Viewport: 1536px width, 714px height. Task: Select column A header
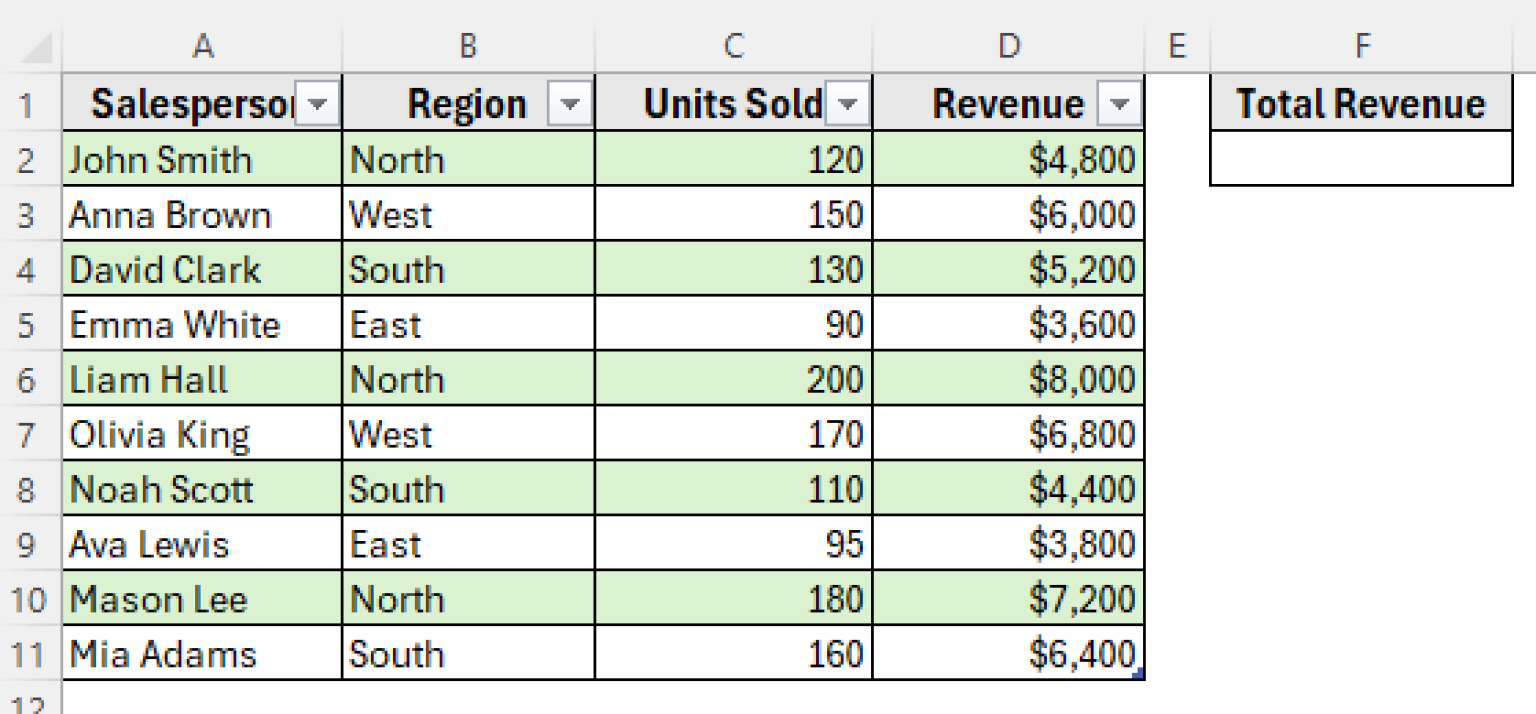point(202,47)
